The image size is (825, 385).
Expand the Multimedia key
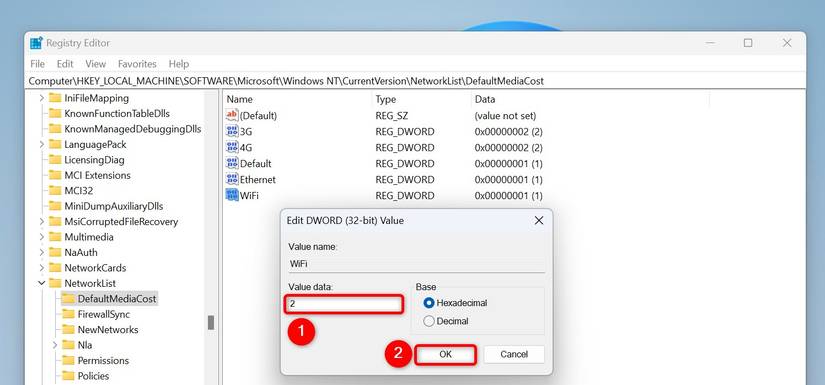pyautogui.click(x=42, y=237)
